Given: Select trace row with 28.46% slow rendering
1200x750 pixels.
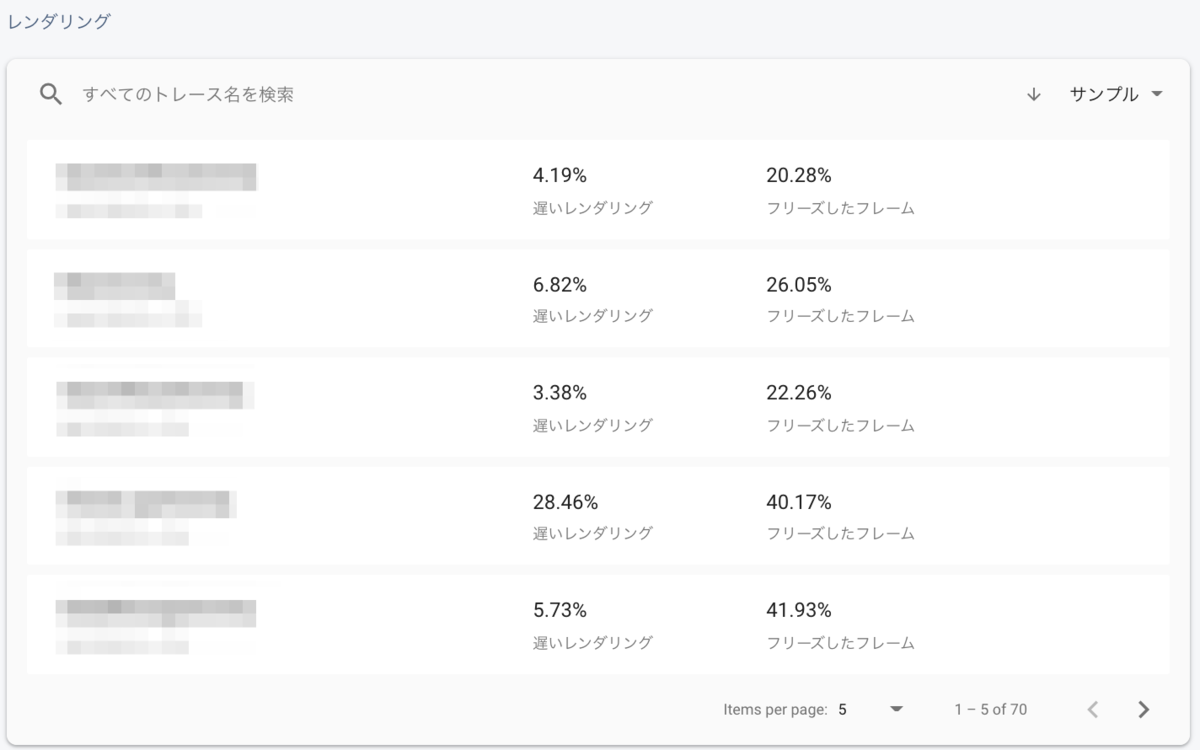Looking at the screenshot, I should click(x=597, y=516).
